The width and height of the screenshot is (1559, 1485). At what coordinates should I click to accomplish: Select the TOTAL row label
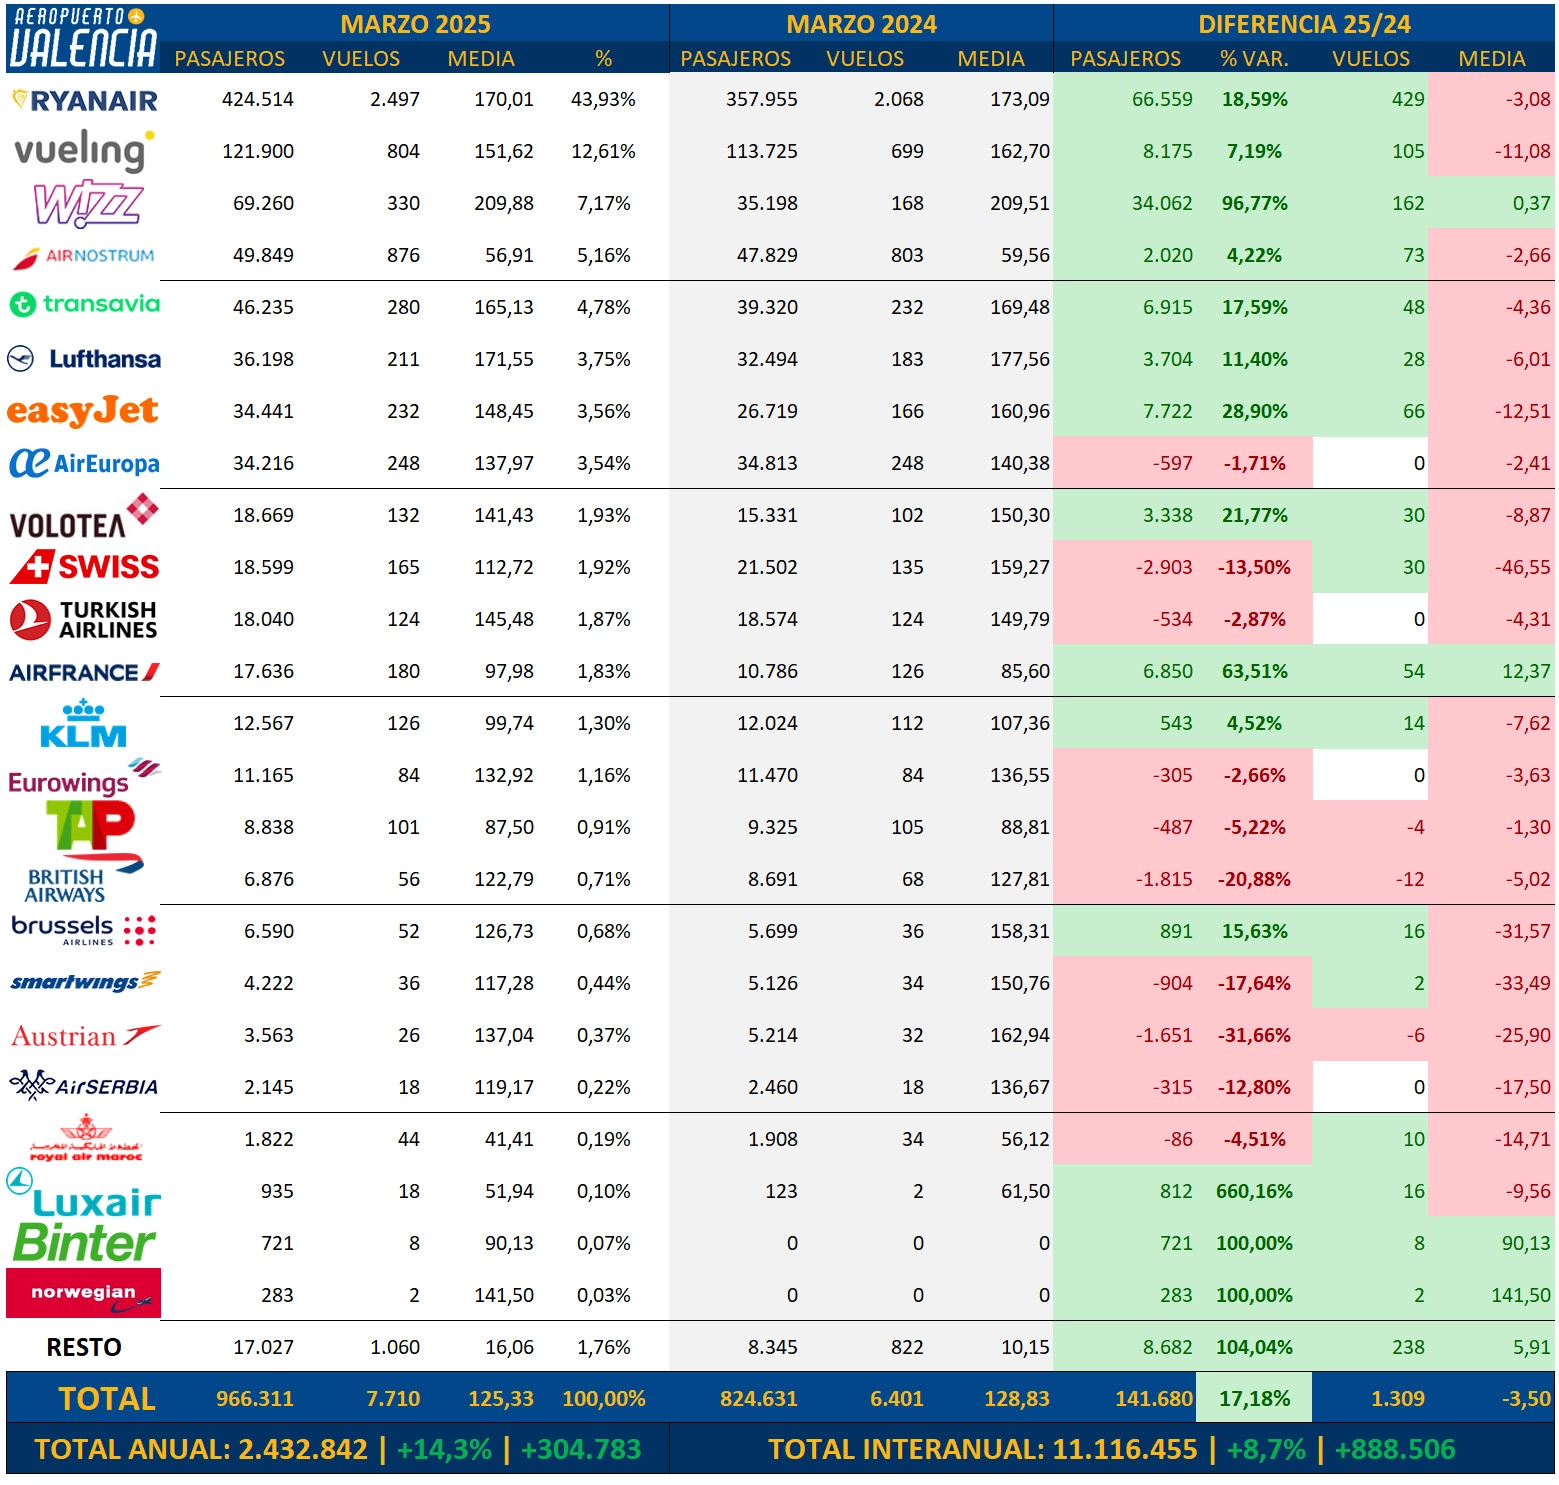(107, 1398)
